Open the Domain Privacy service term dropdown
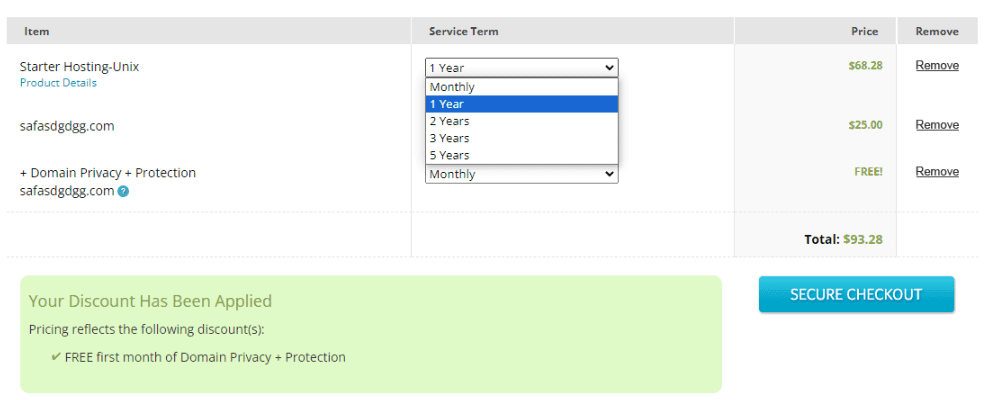This screenshot has height=400, width=985. click(521, 174)
